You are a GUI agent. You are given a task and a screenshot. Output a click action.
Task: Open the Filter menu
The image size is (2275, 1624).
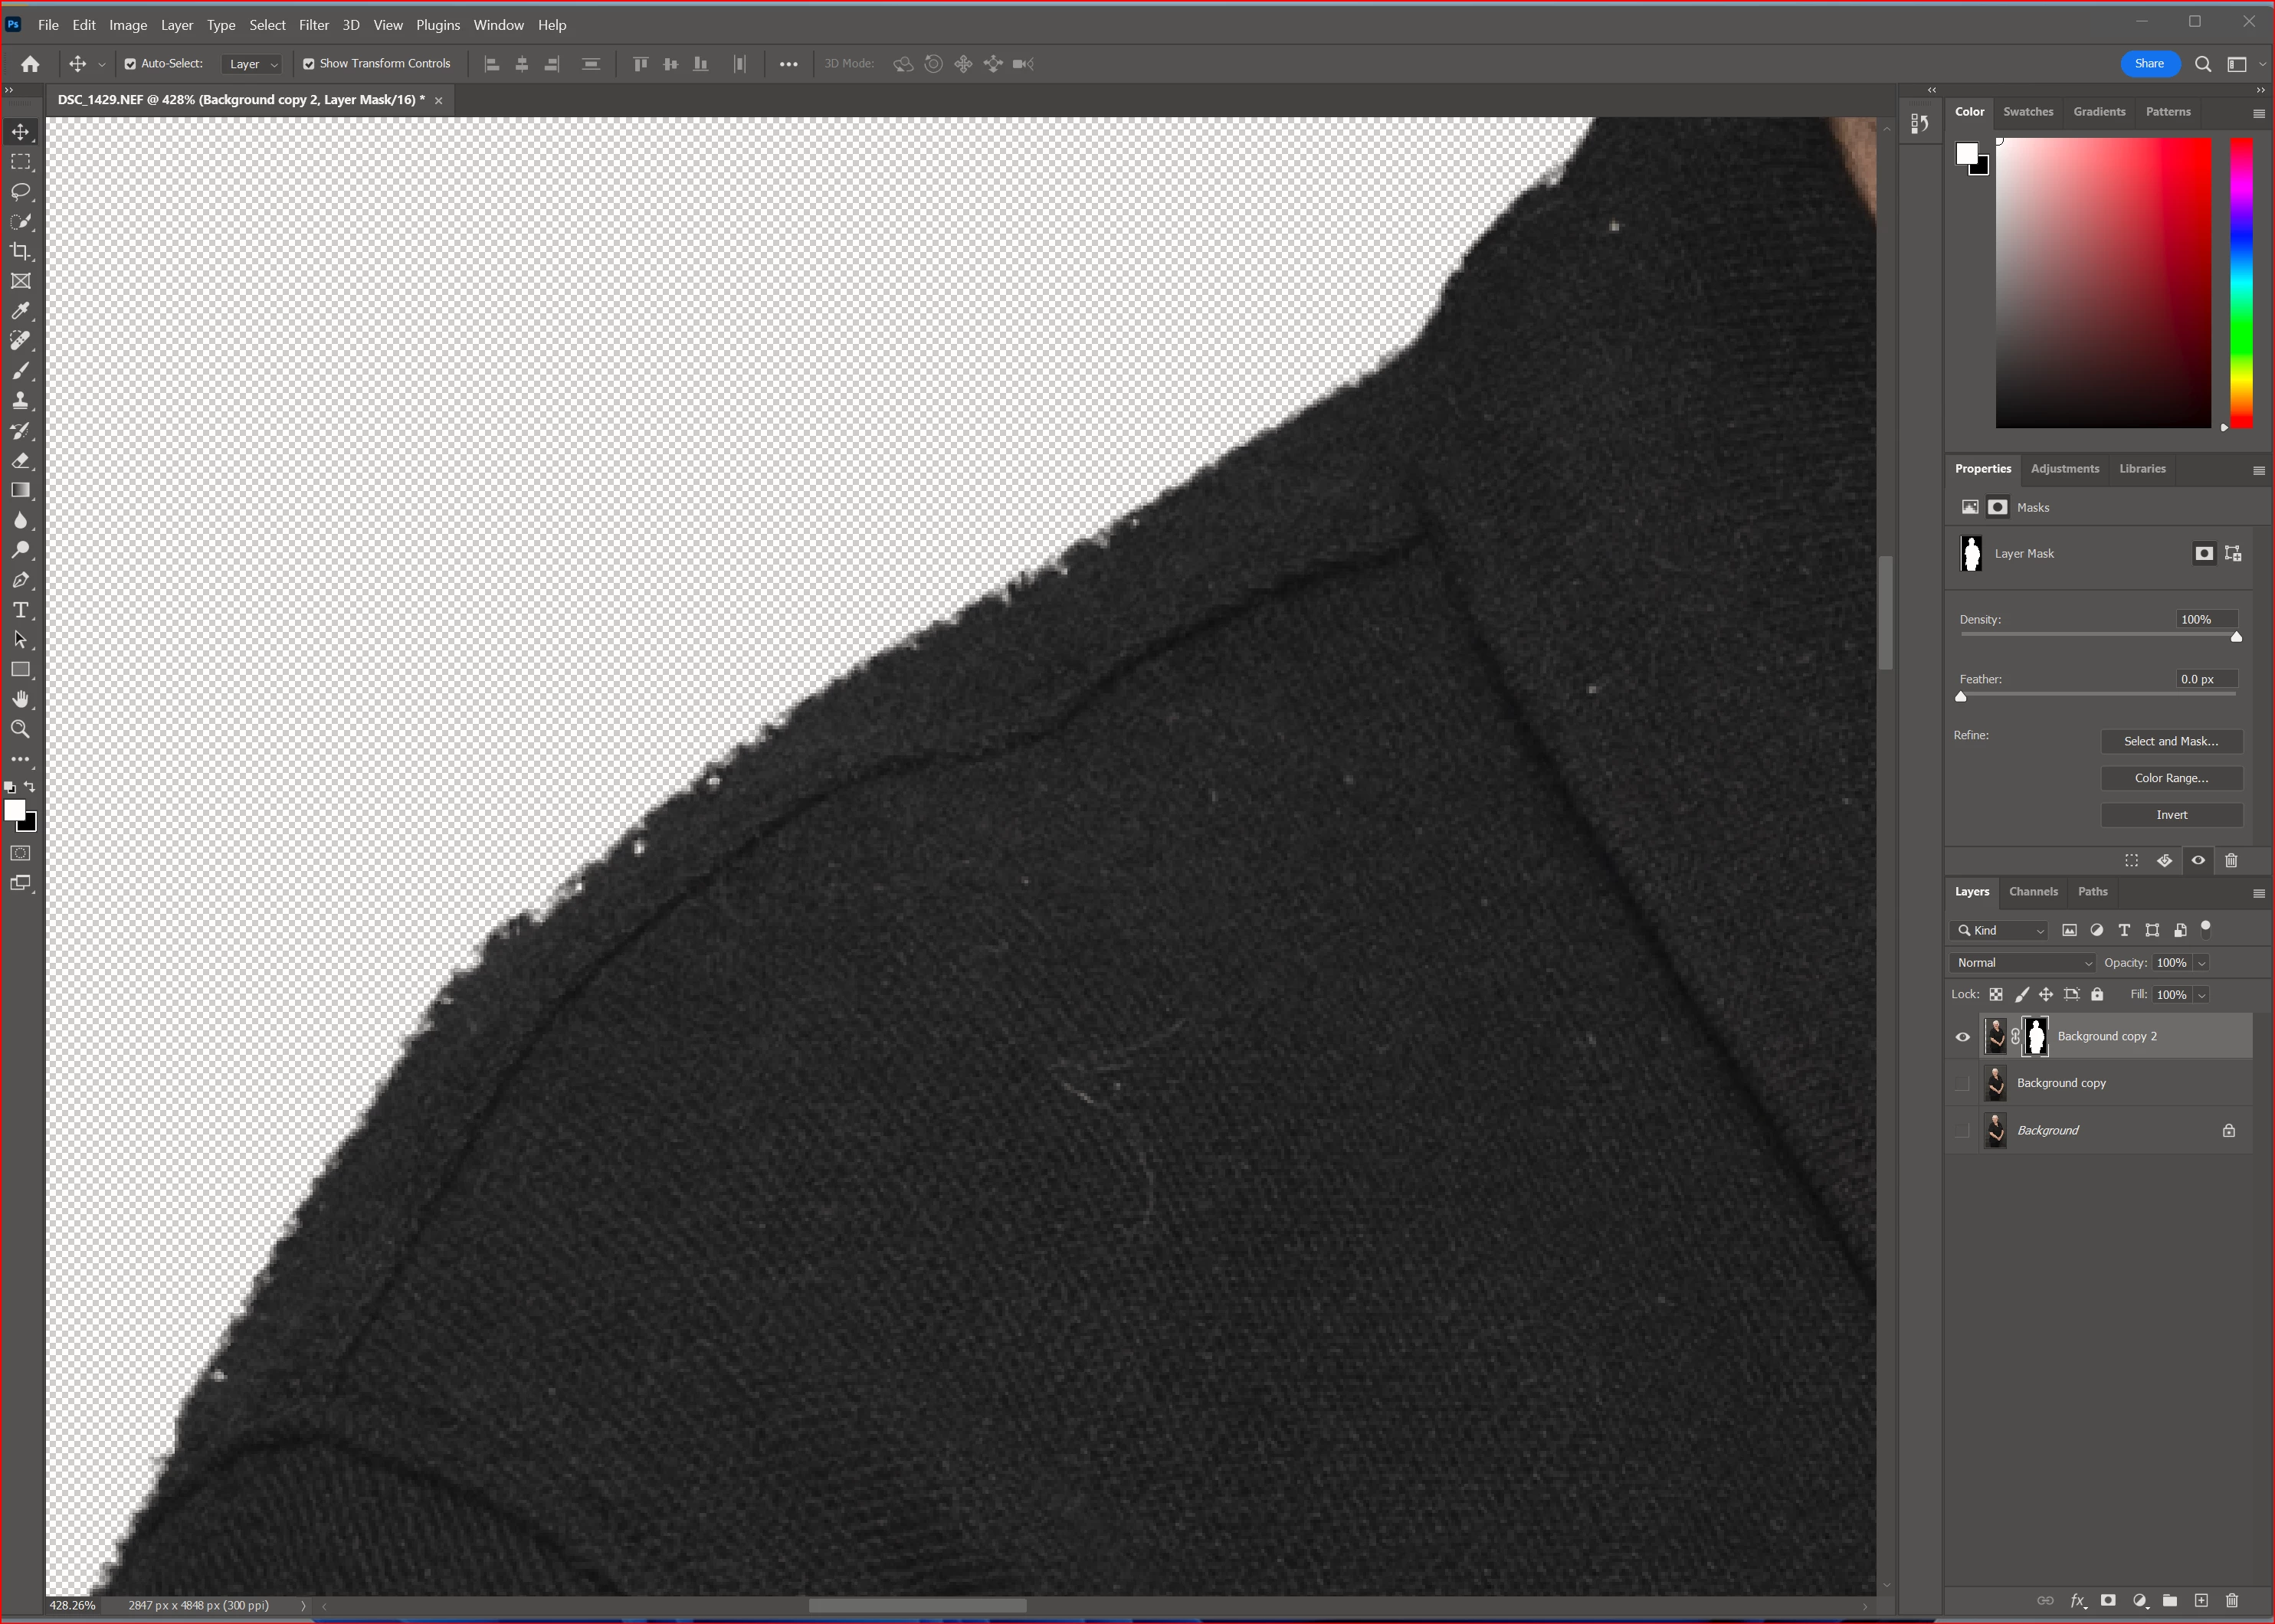click(313, 25)
